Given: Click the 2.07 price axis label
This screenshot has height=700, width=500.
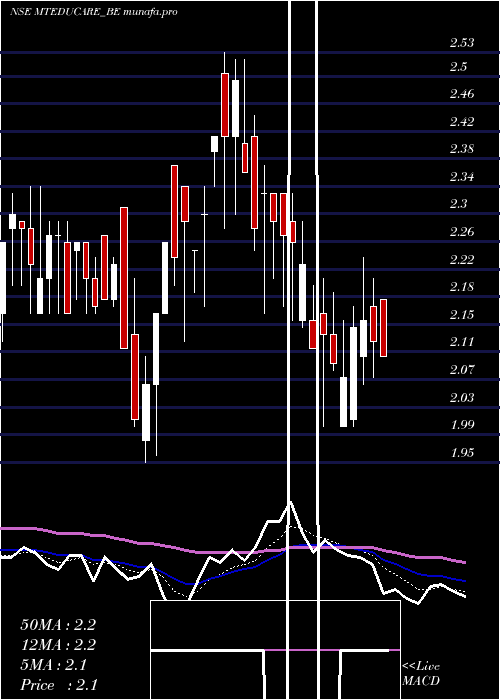Looking at the screenshot, I should (462, 370).
